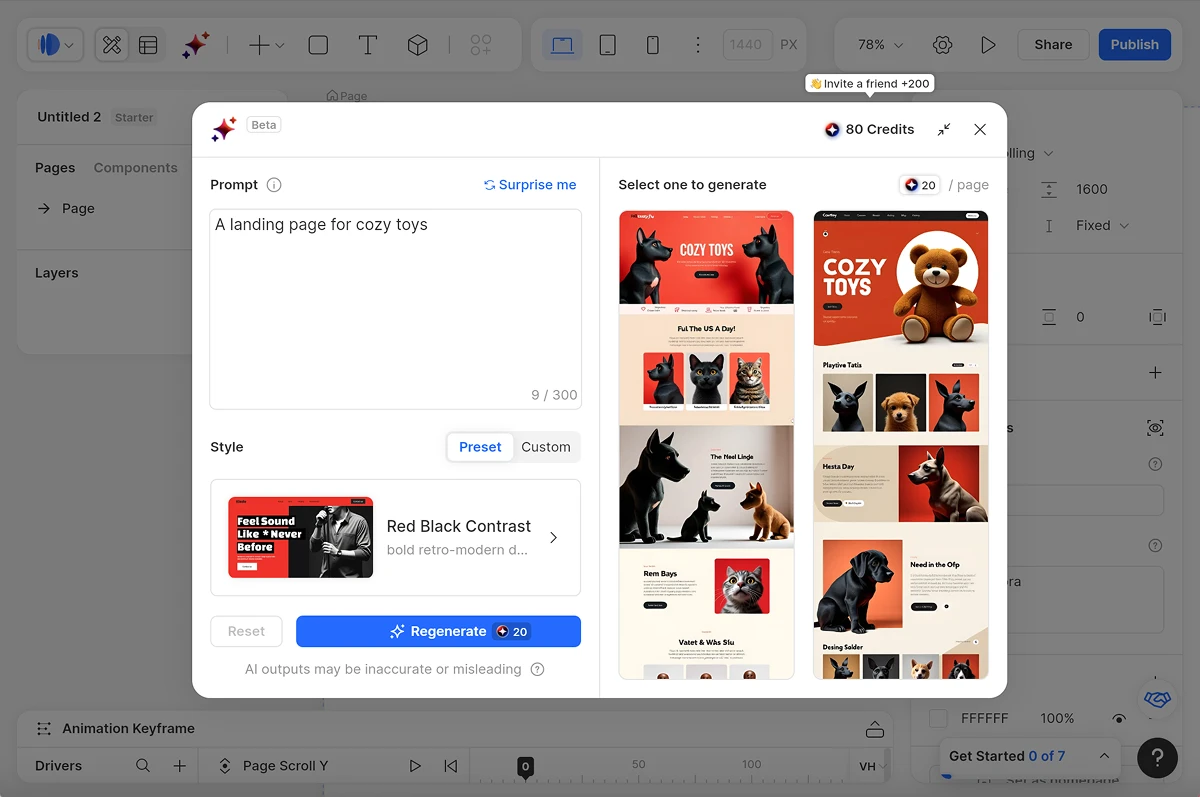
Task: Choose the Preset style tab
Action: tap(480, 447)
